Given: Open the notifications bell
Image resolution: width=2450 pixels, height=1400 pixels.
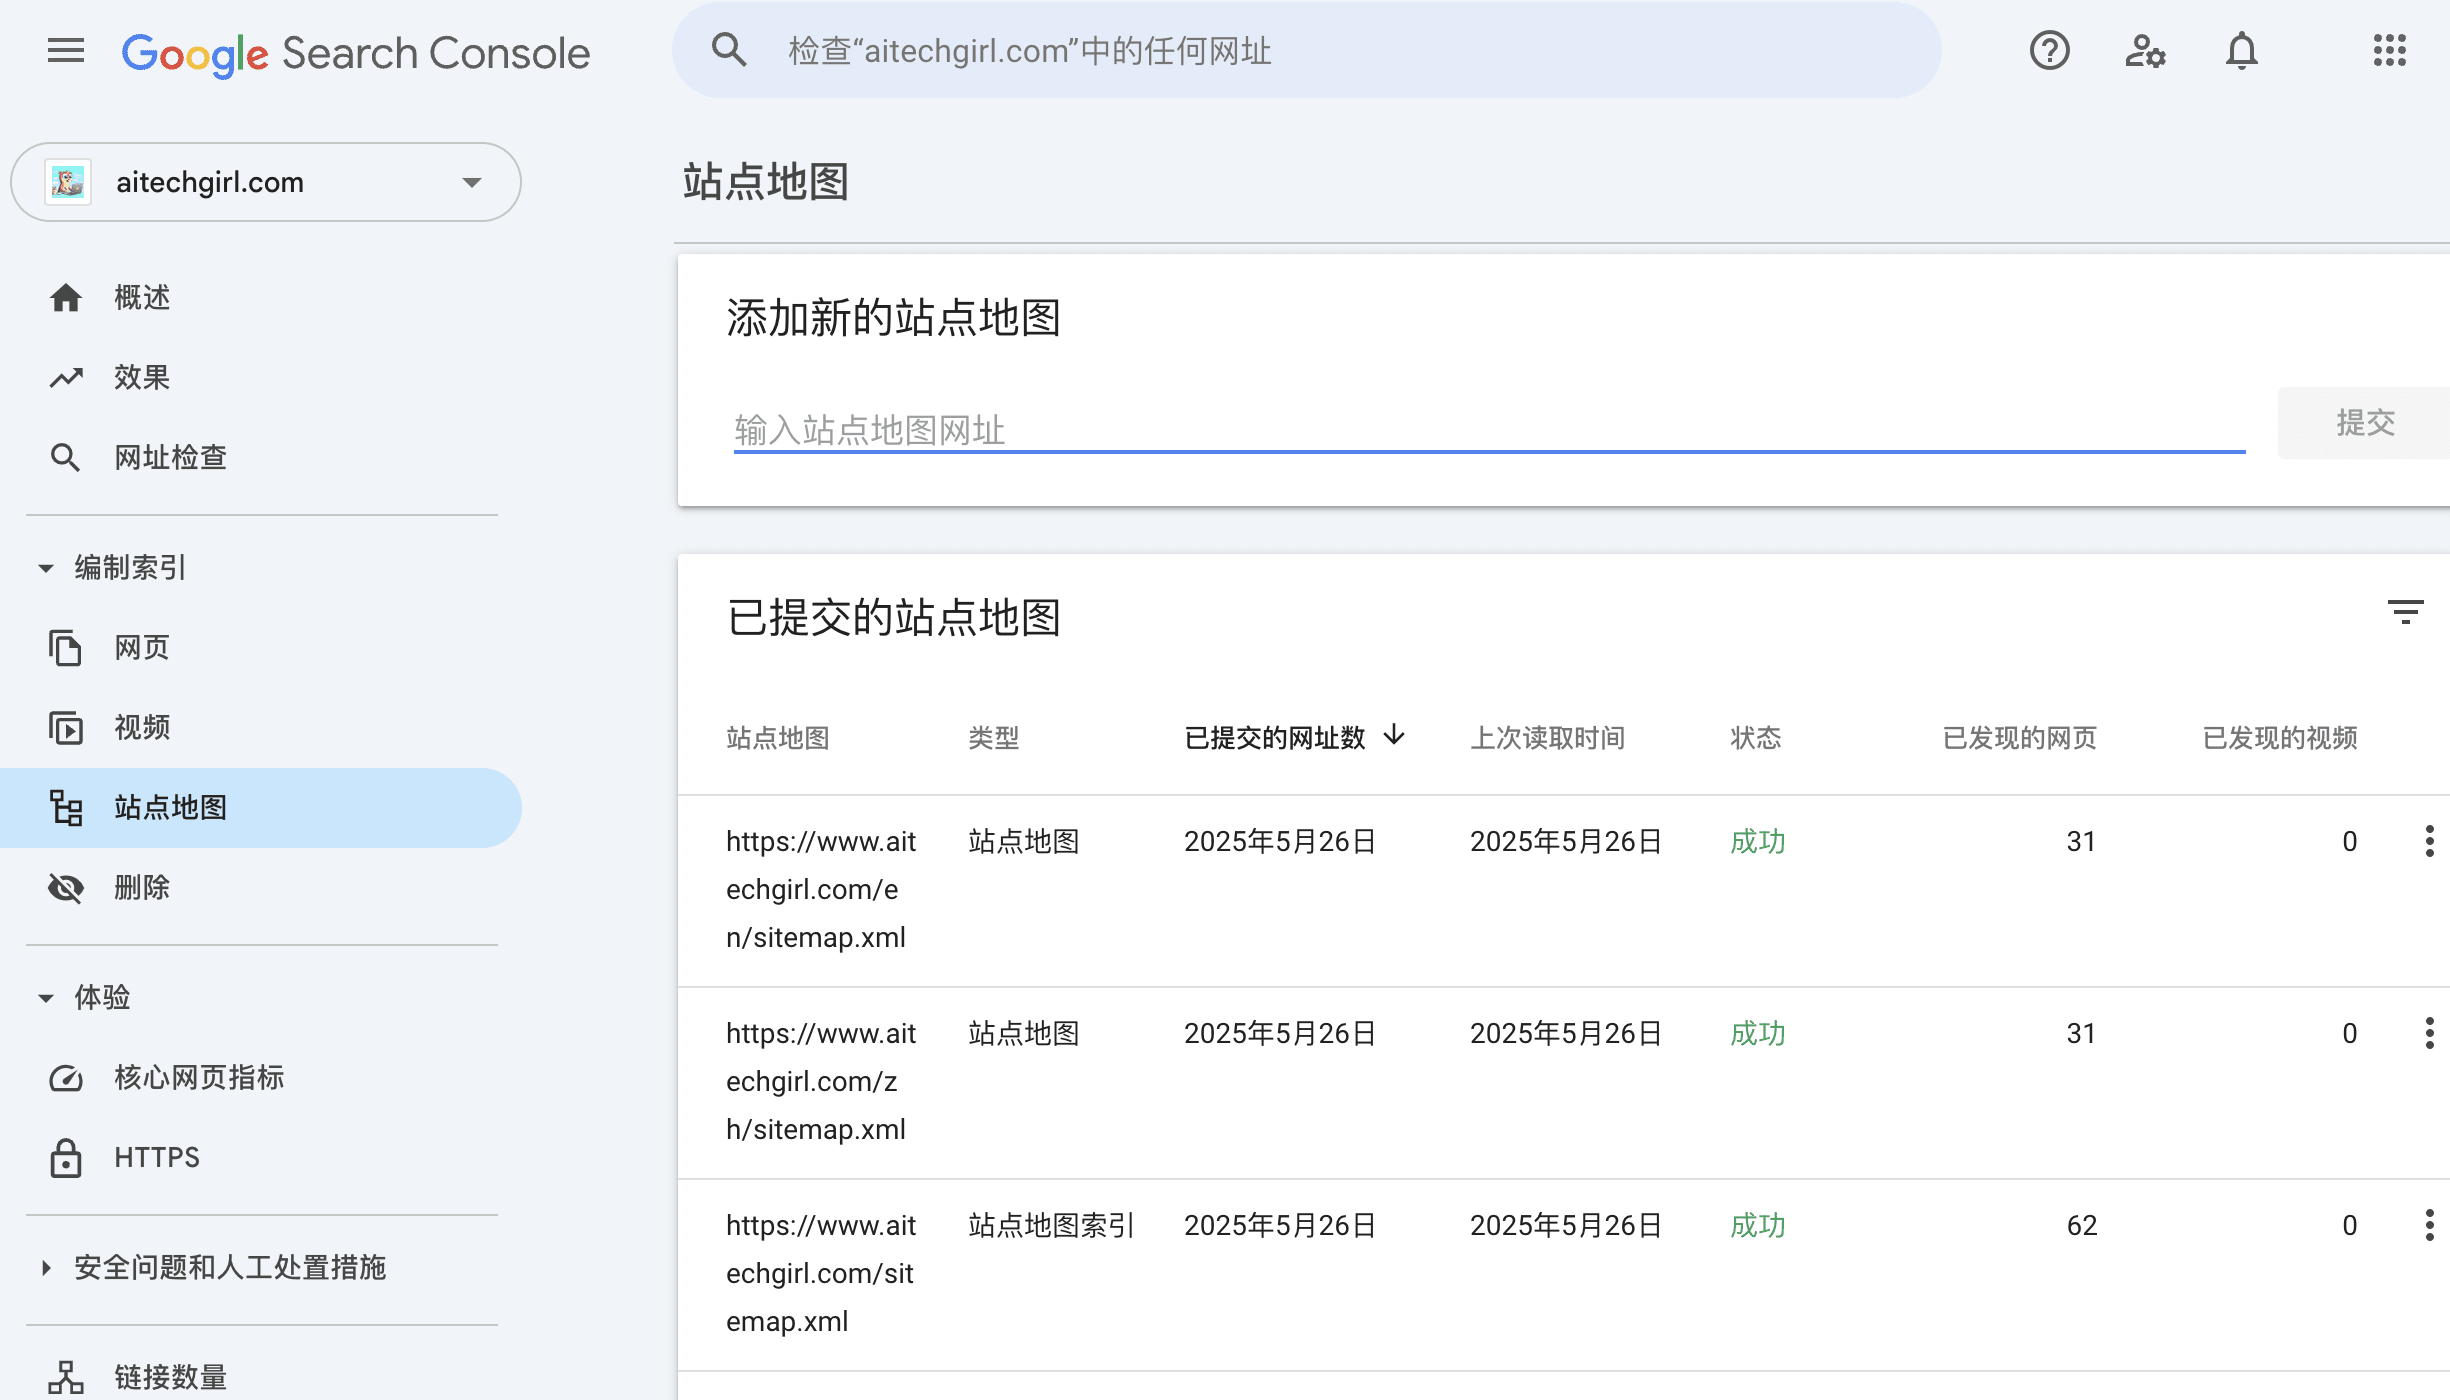Looking at the screenshot, I should (2241, 50).
